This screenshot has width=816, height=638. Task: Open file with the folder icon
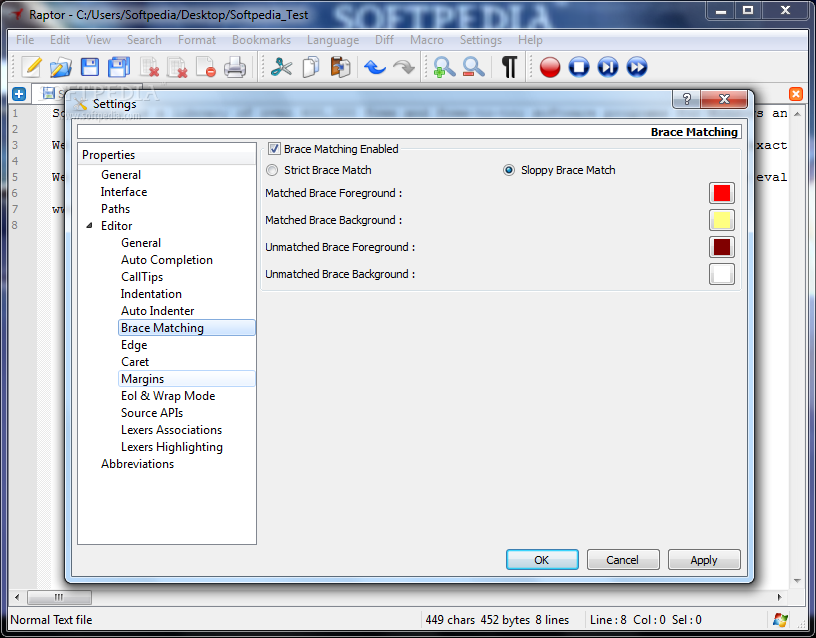coord(61,67)
